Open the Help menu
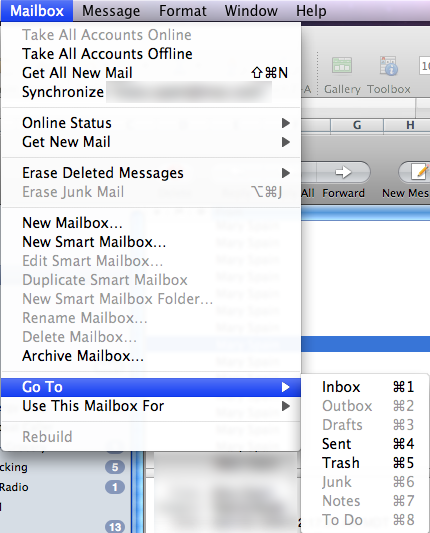Screen dimensions: 430x533 (311, 11)
